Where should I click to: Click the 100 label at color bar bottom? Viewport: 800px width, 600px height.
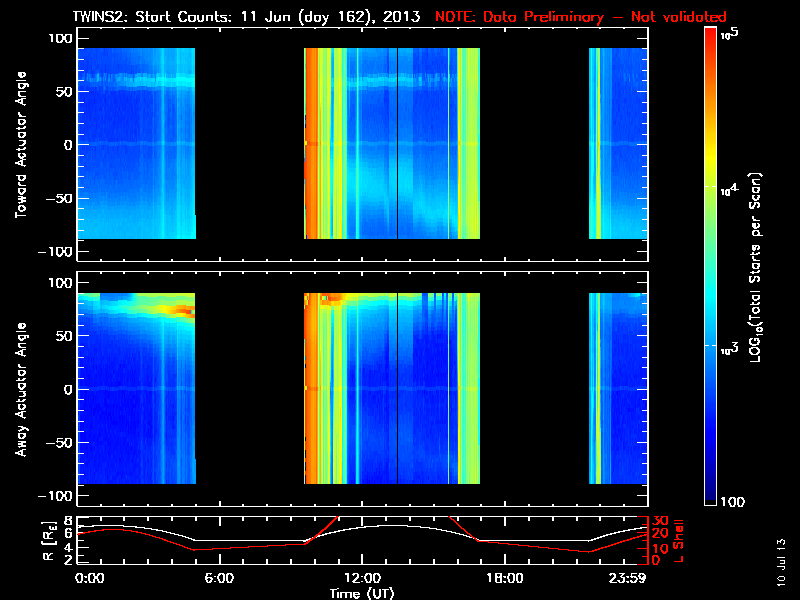pyautogui.click(x=731, y=501)
